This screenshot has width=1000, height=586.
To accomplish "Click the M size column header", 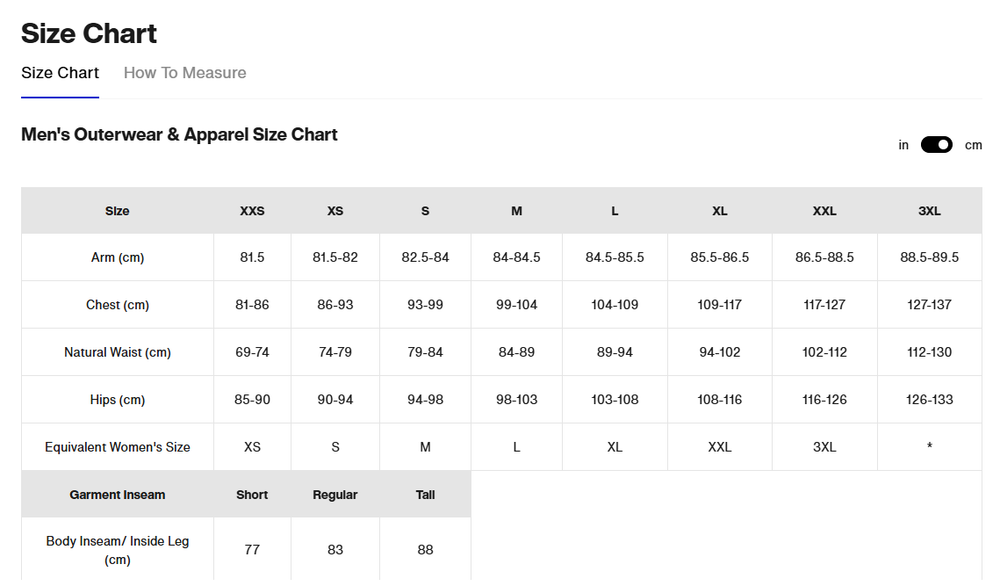I will click(516, 211).
